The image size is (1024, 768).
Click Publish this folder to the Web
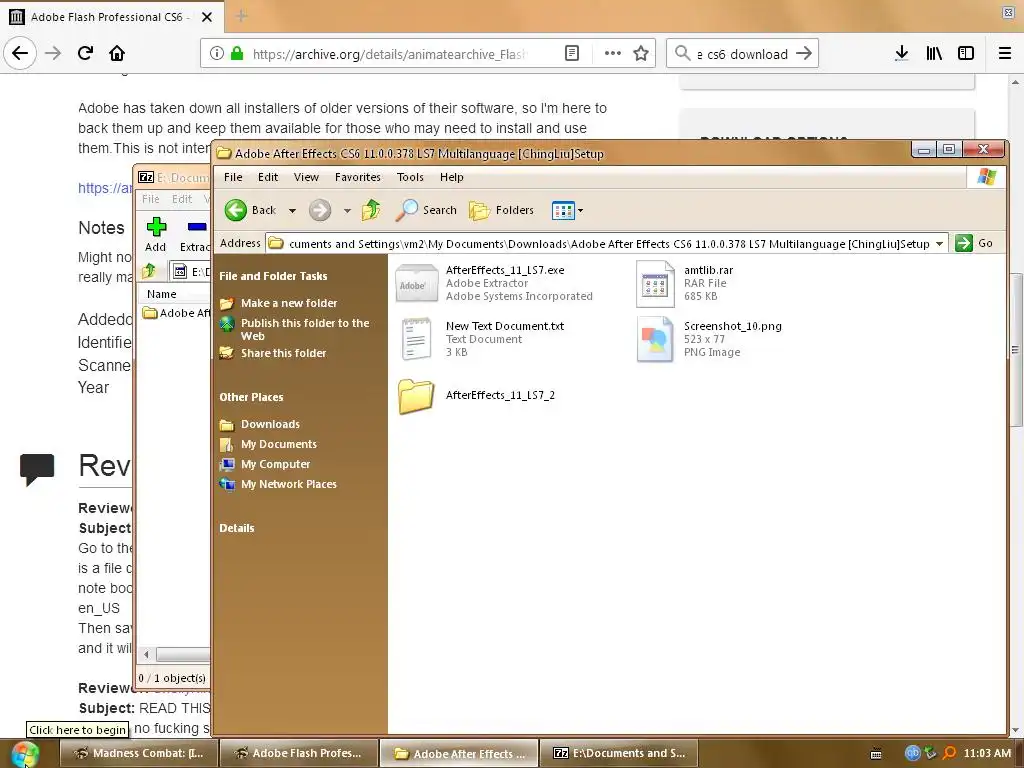pyautogui.click(x=305, y=329)
